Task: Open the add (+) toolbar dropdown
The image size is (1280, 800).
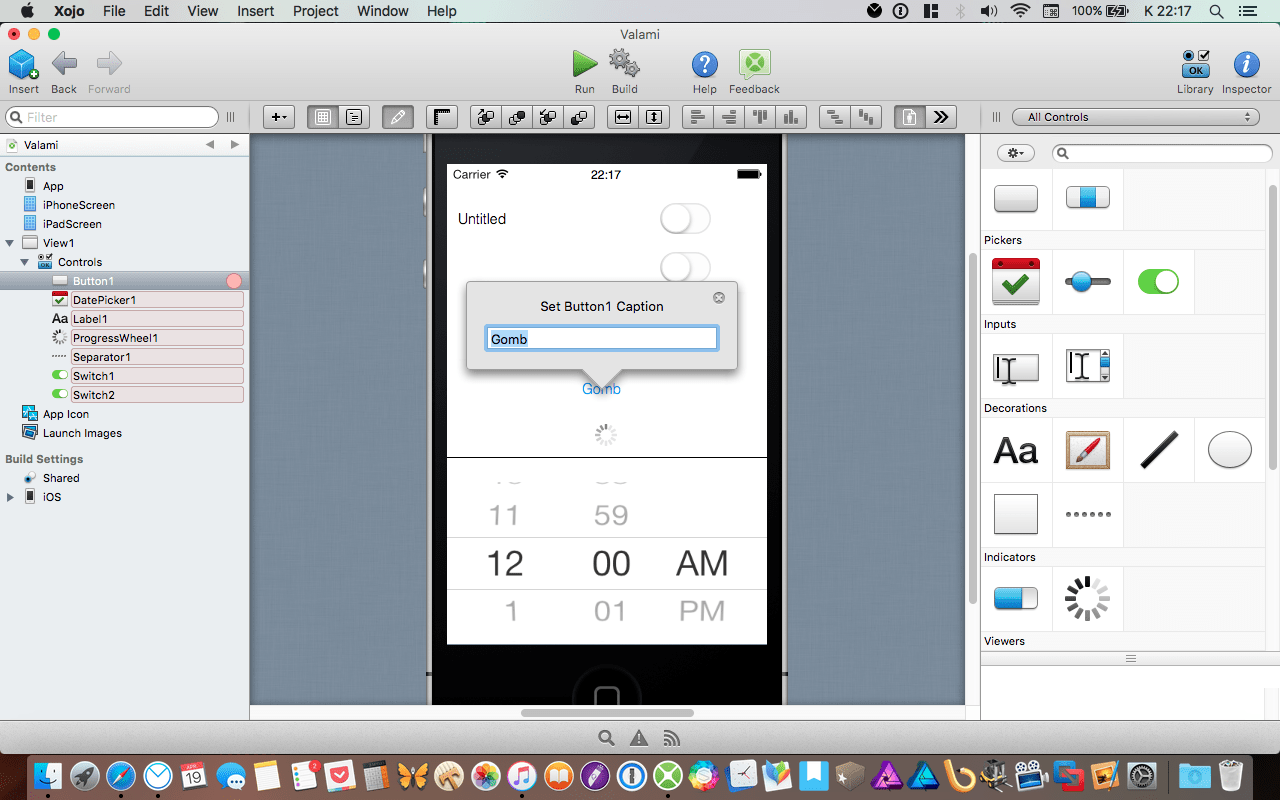Action: 279,117
